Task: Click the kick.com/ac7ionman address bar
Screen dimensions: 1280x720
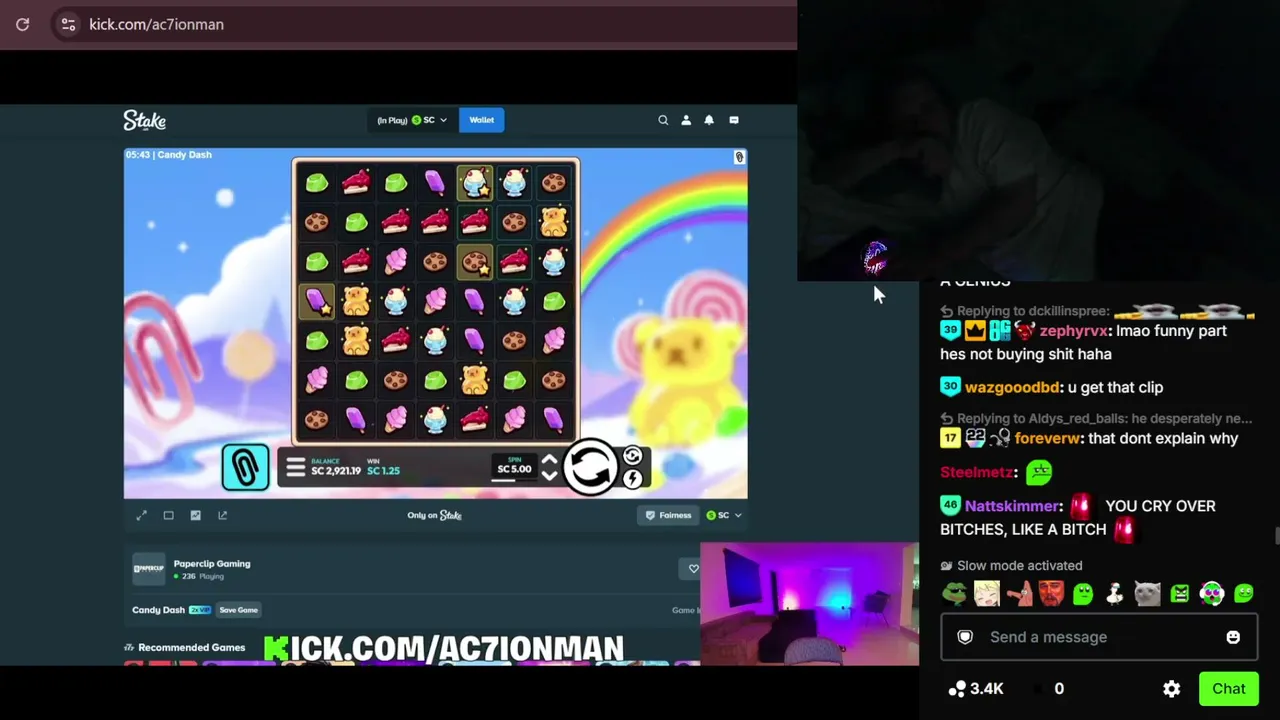Action: pyautogui.click(x=156, y=24)
